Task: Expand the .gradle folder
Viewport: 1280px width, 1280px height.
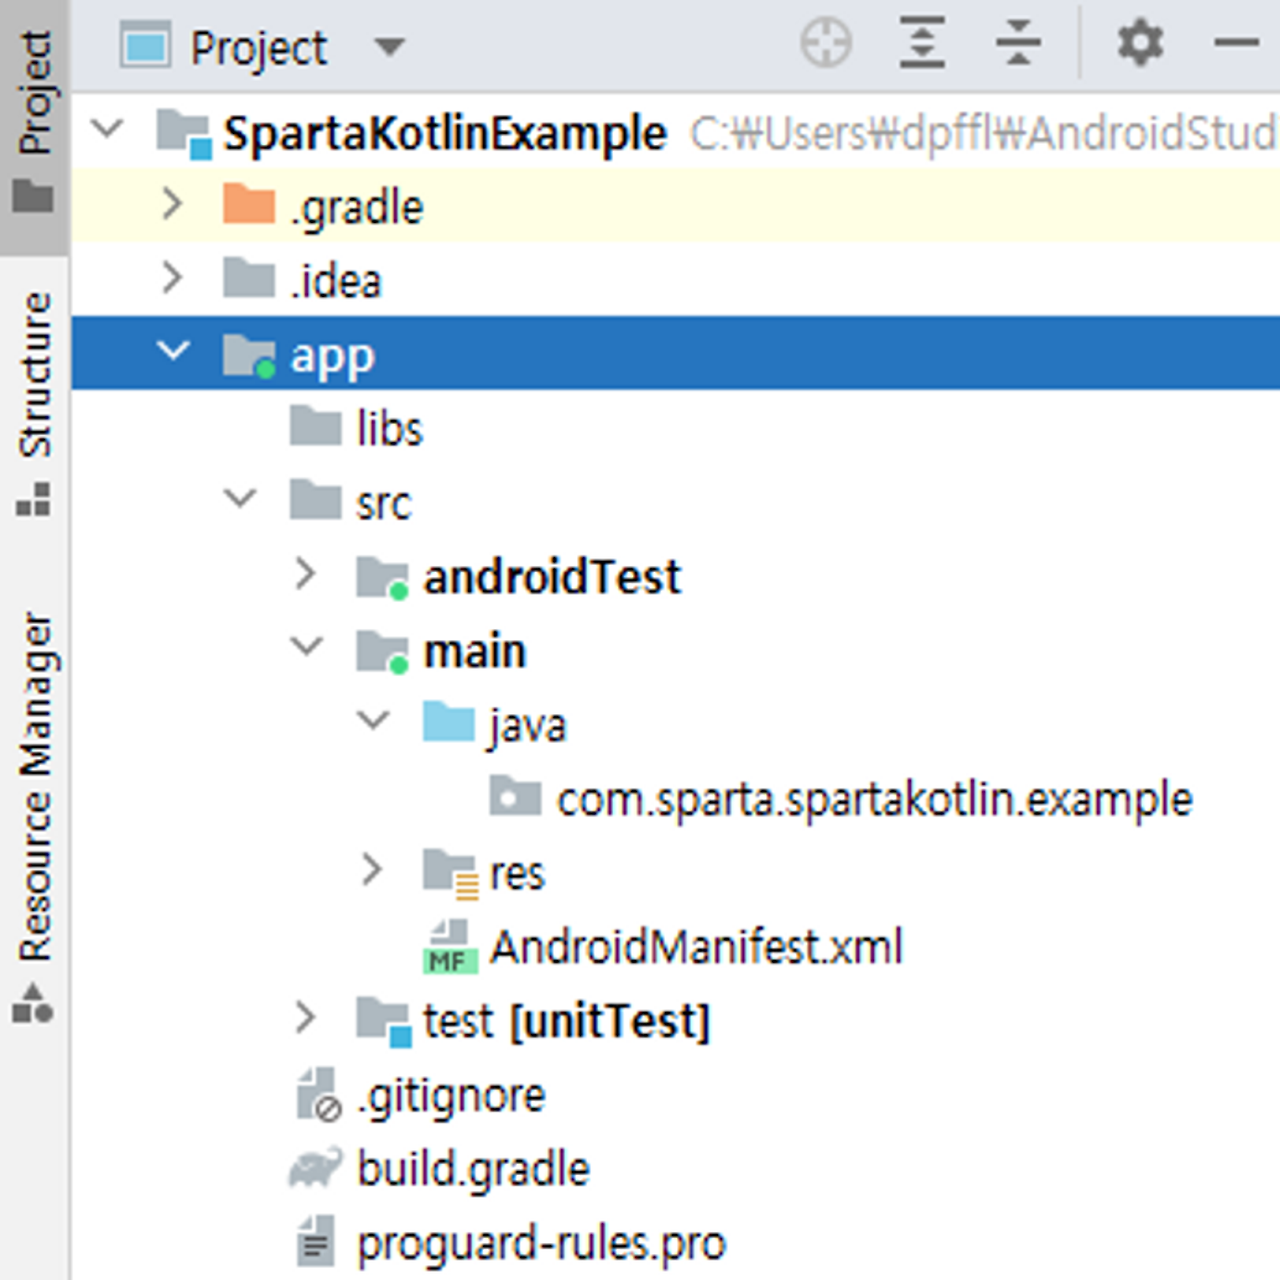Action: click(172, 204)
